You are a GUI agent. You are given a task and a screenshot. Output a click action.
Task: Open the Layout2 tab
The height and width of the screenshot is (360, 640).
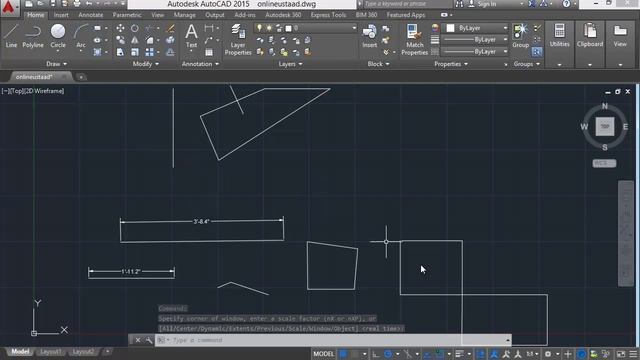83,351
